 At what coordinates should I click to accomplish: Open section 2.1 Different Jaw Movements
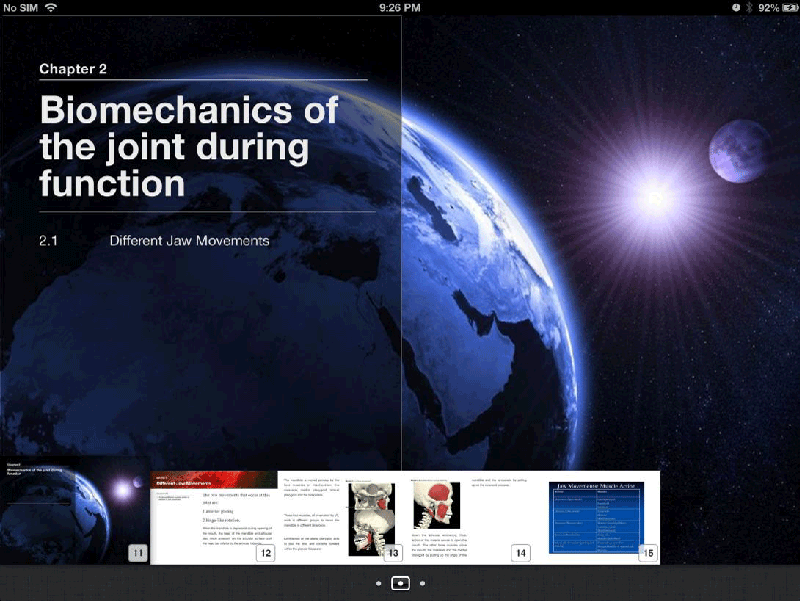[154, 241]
